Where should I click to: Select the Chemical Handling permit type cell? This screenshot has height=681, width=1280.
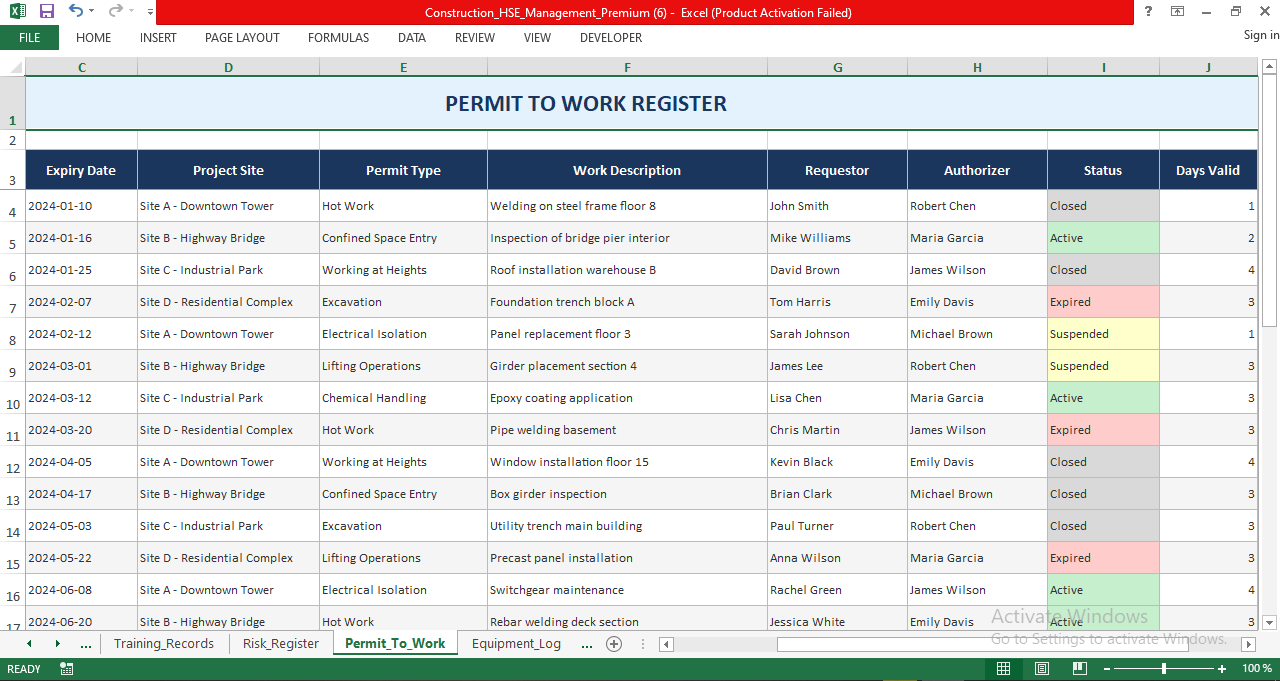[403, 398]
